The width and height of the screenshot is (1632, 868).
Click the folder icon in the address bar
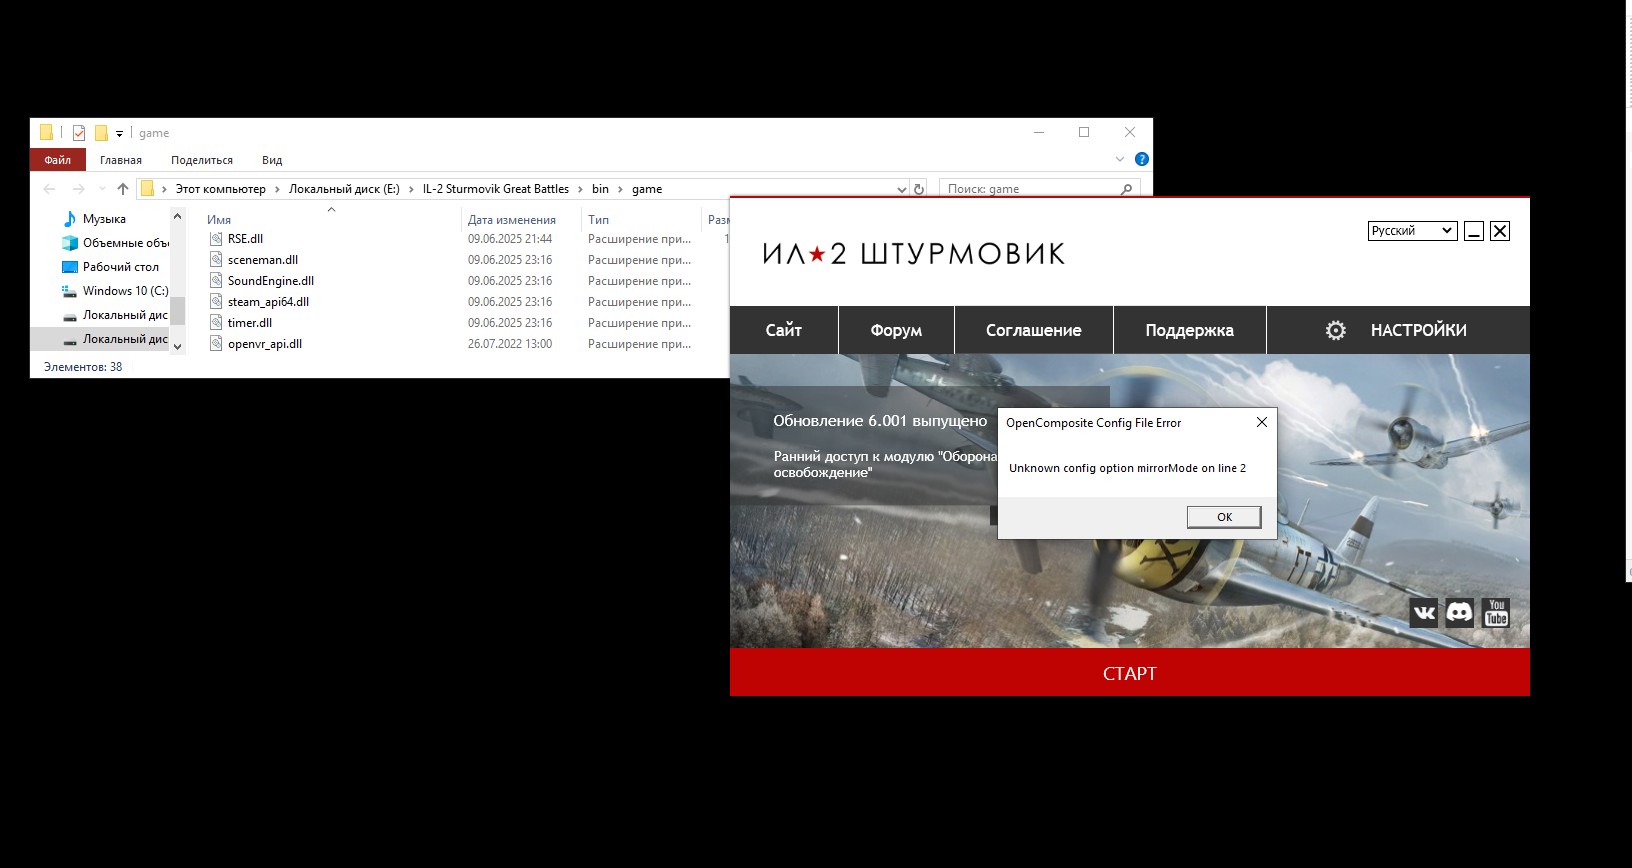(147, 188)
